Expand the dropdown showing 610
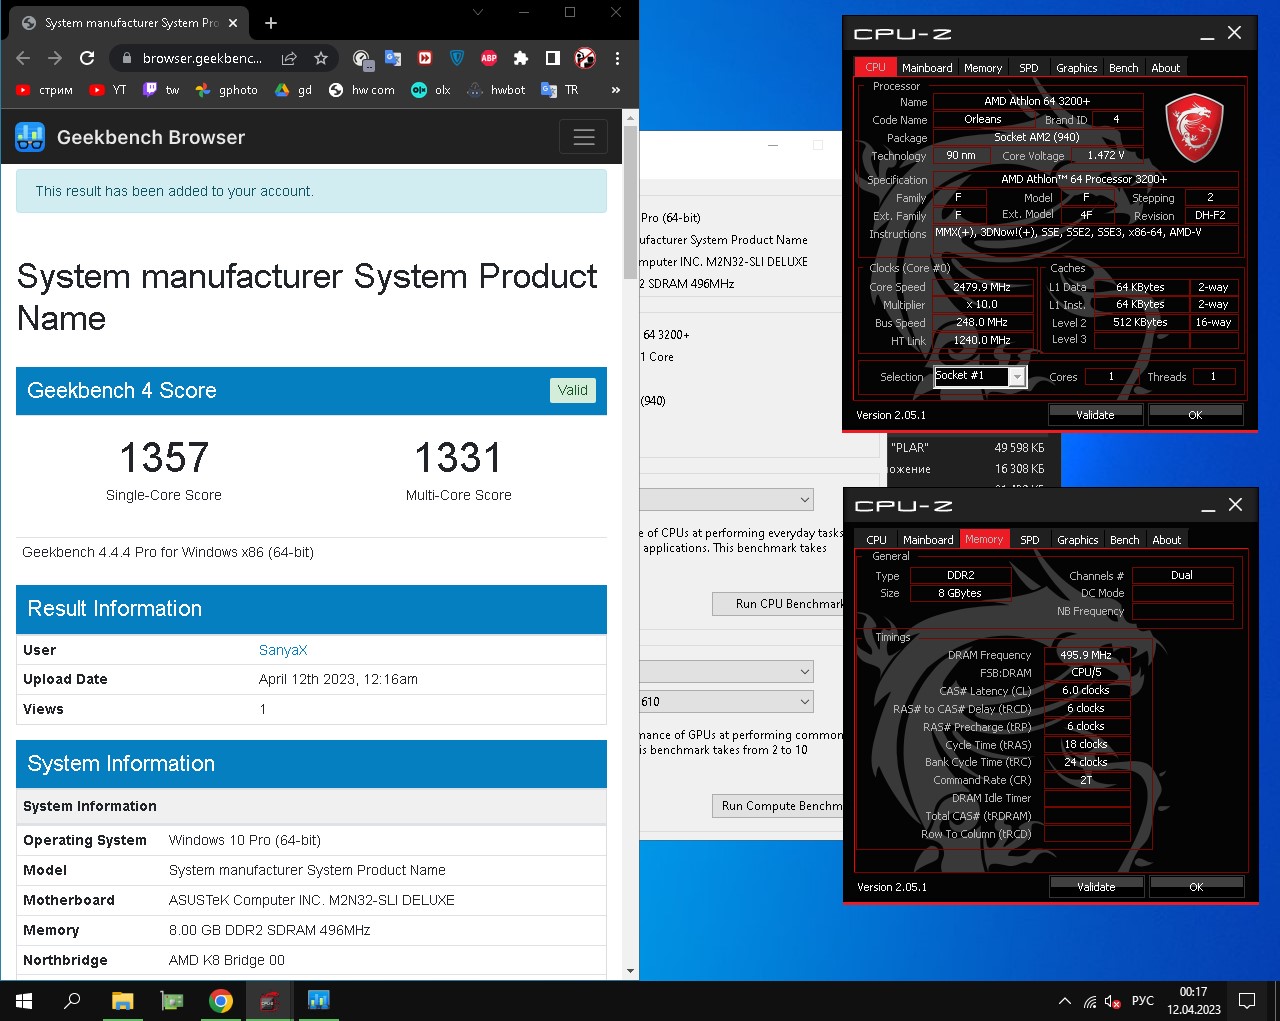The width and height of the screenshot is (1280, 1021). 727,702
